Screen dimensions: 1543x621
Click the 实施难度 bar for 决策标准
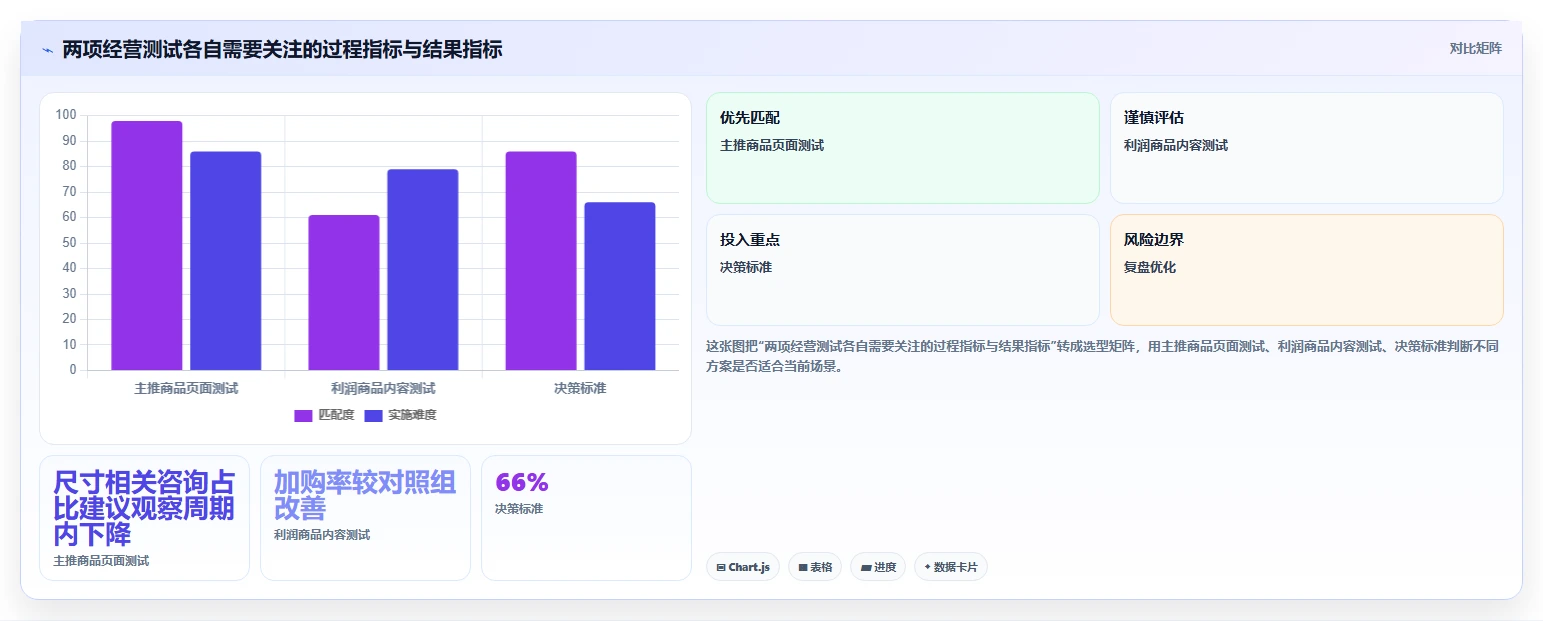pyautogui.click(x=620, y=286)
